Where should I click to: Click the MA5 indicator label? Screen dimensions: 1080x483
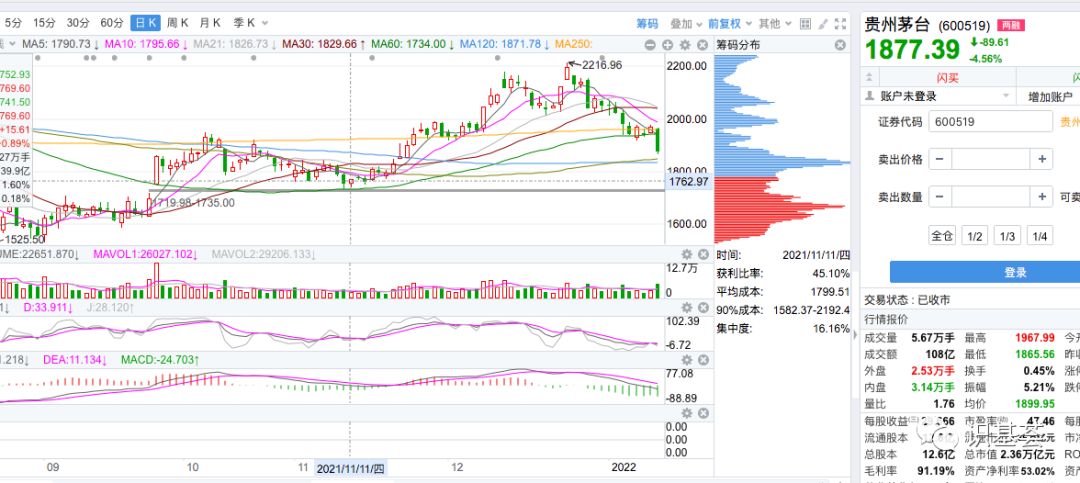coord(60,43)
